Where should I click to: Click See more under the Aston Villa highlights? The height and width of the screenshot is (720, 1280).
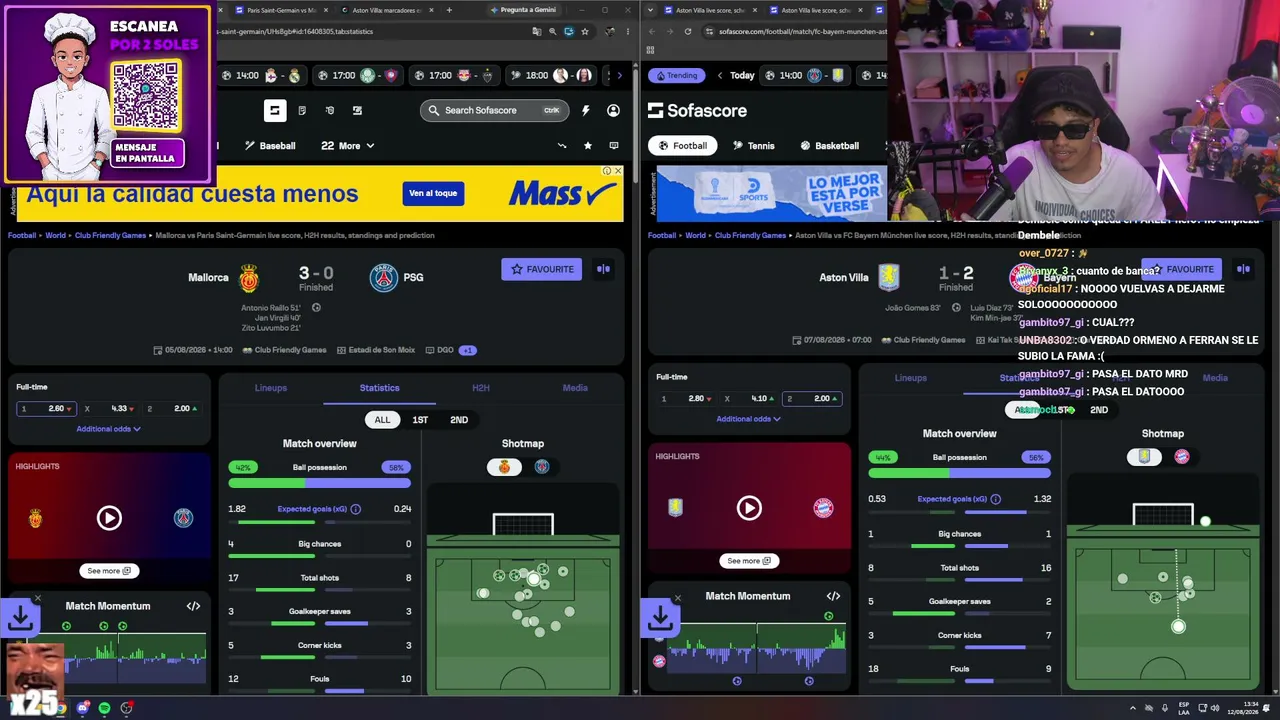click(x=749, y=561)
